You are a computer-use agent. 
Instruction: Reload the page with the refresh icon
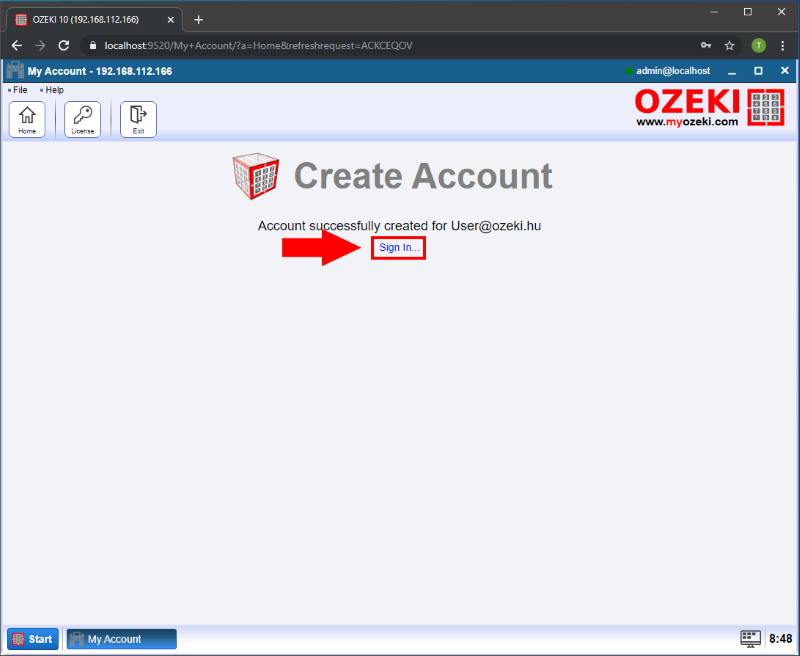pyautogui.click(x=64, y=46)
